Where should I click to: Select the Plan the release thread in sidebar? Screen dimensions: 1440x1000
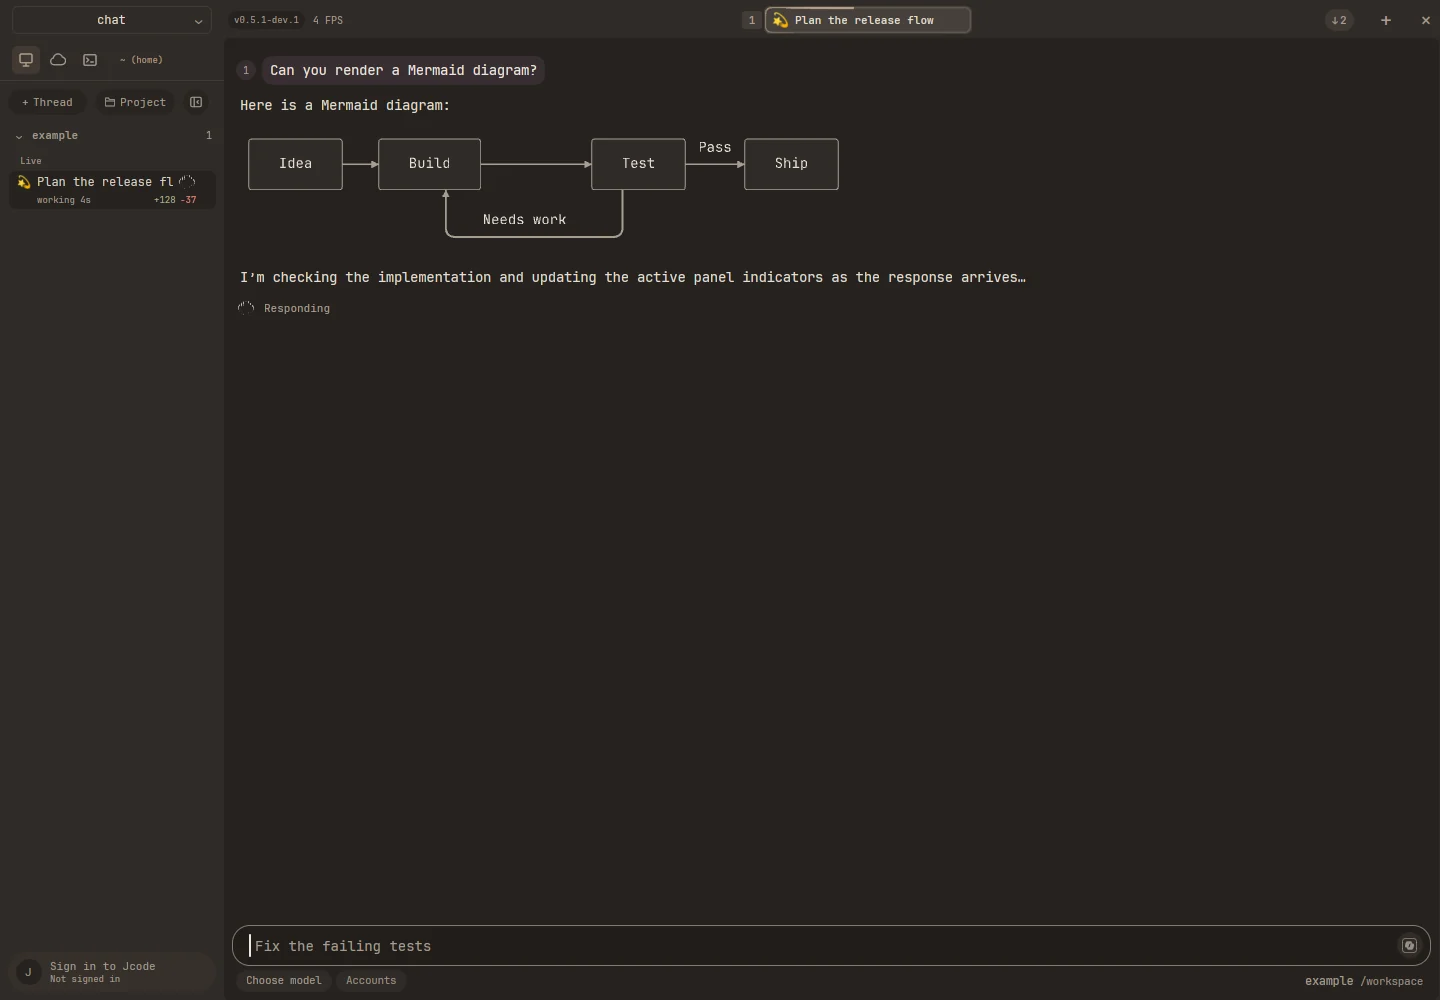[x=112, y=189]
